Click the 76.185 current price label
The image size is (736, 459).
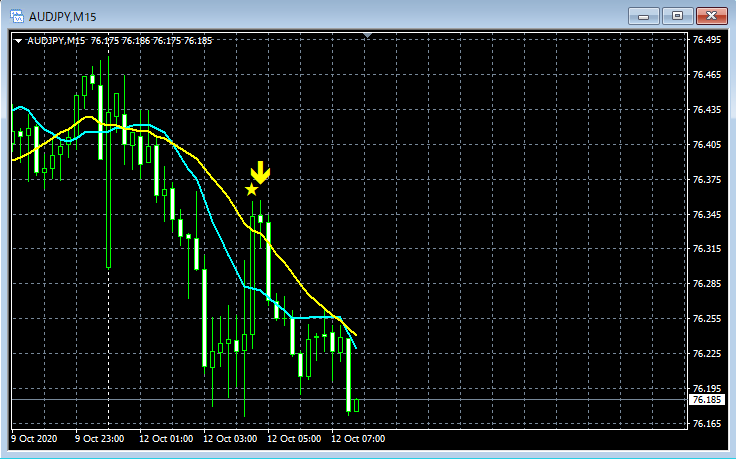706,400
